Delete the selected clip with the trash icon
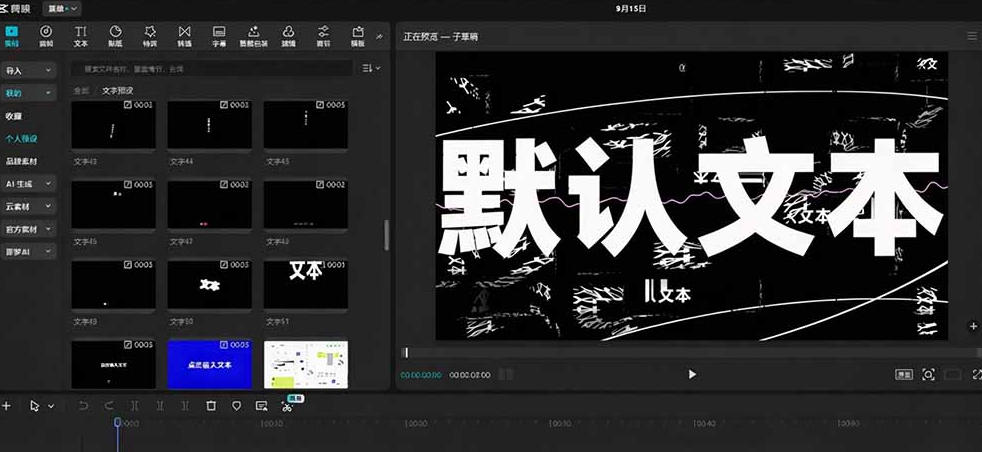The image size is (982, 452). tap(211, 406)
